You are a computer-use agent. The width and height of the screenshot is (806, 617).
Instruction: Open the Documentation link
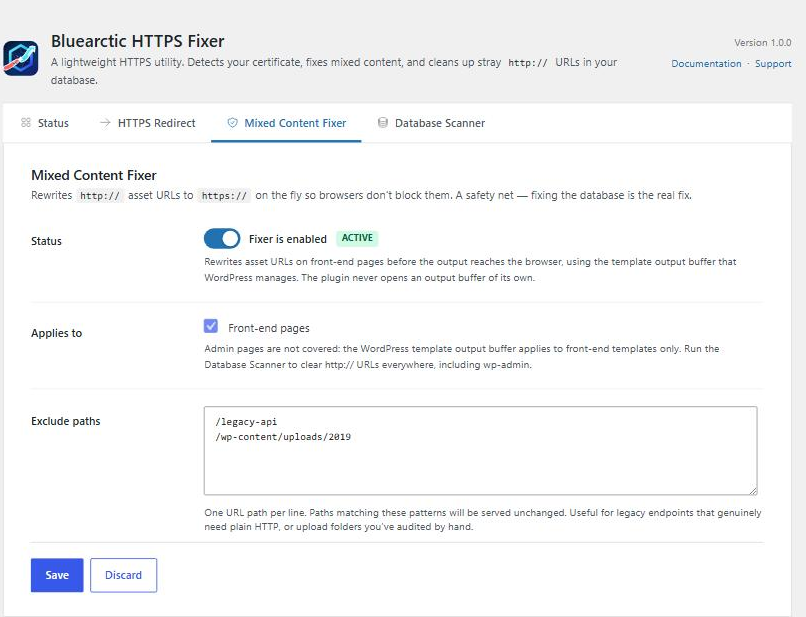(x=706, y=64)
